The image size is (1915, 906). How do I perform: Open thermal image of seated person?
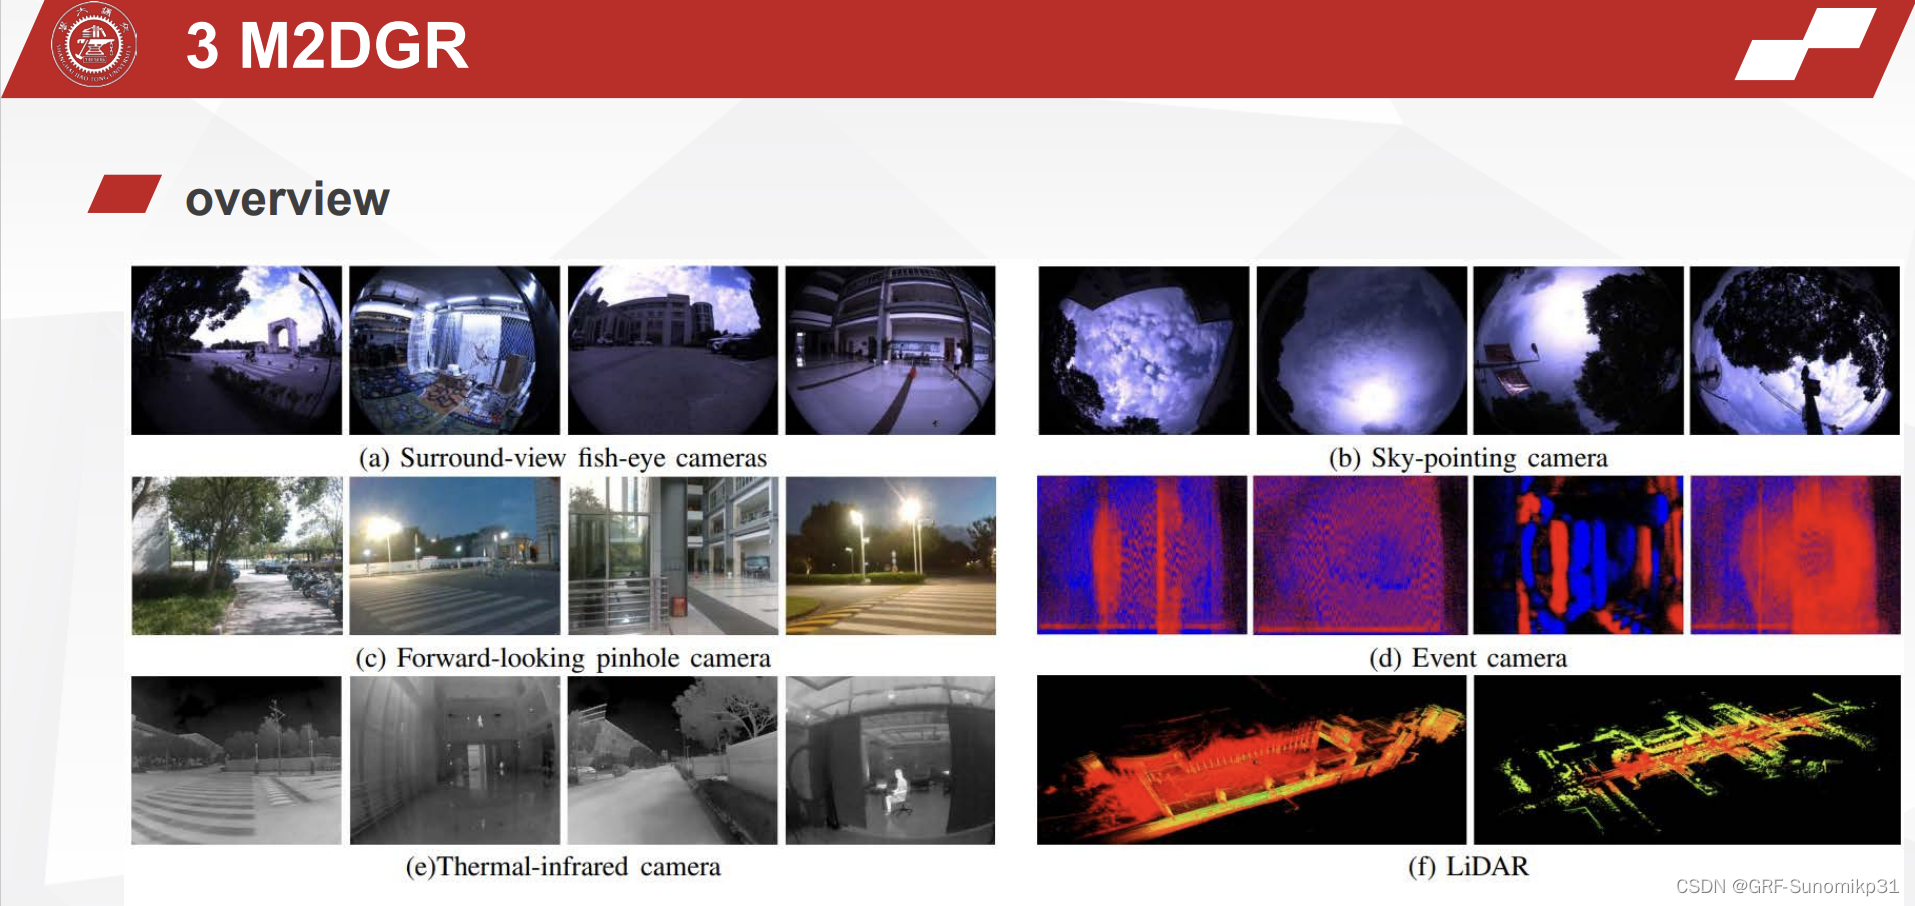[890, 760]
